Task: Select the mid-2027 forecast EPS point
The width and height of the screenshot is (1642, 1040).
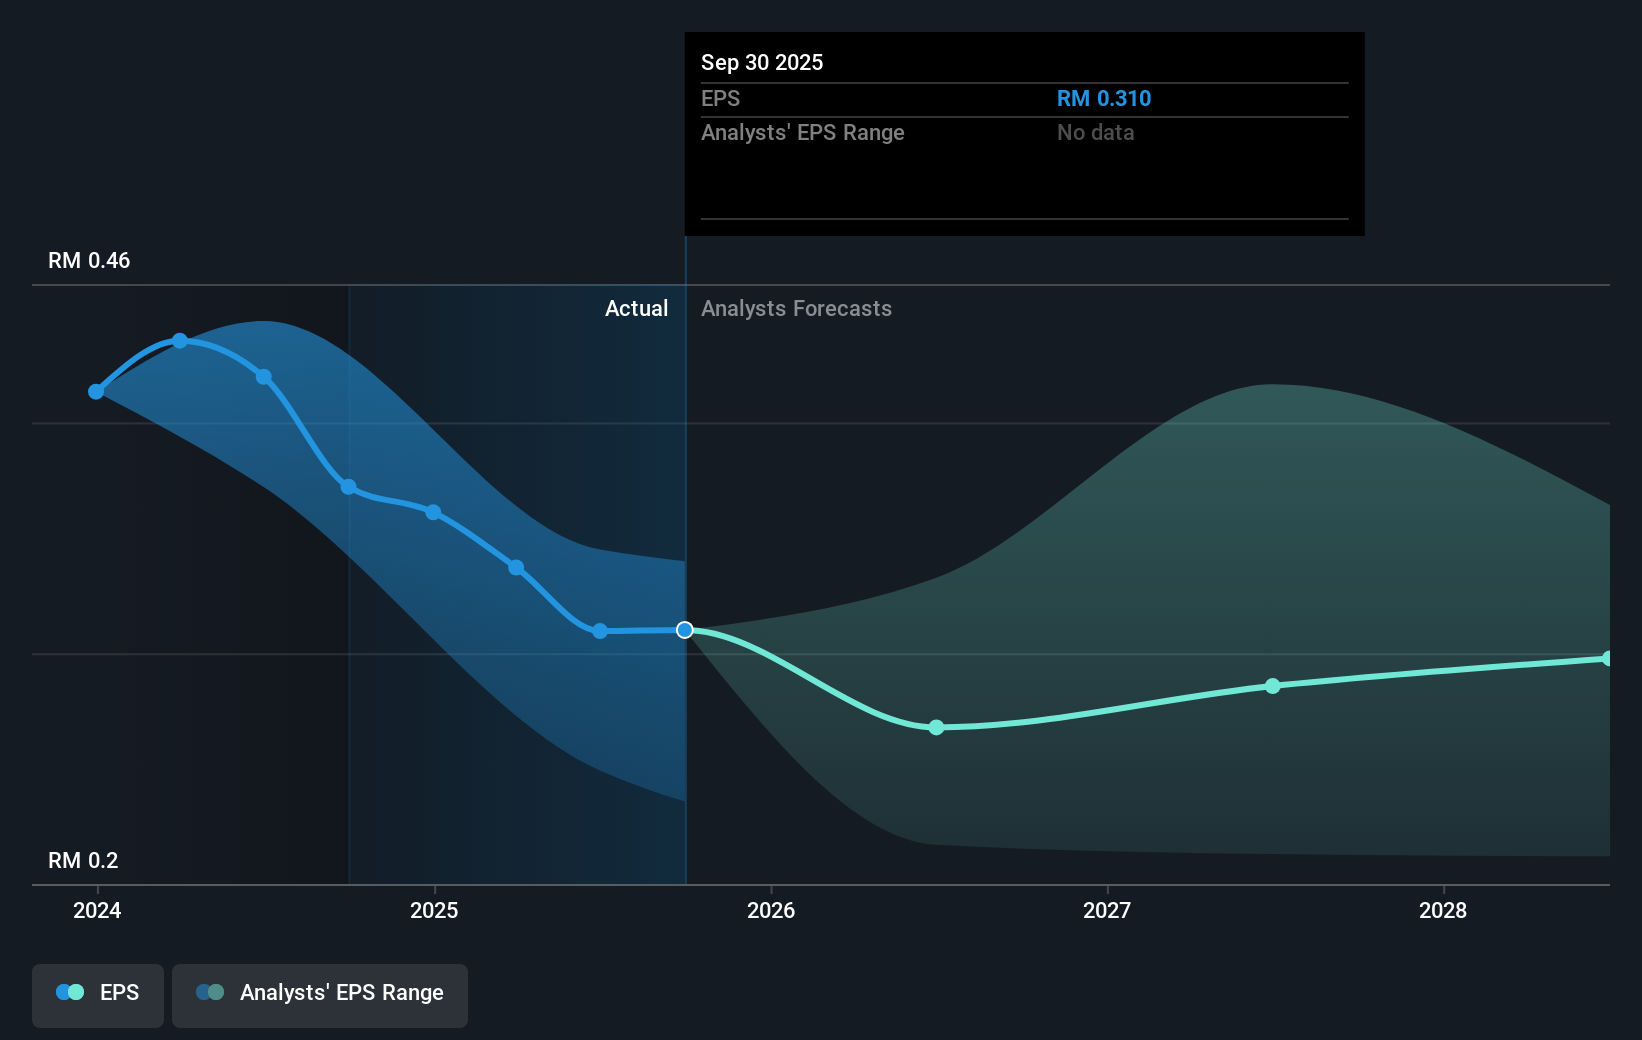Action: click(1272, 686)
